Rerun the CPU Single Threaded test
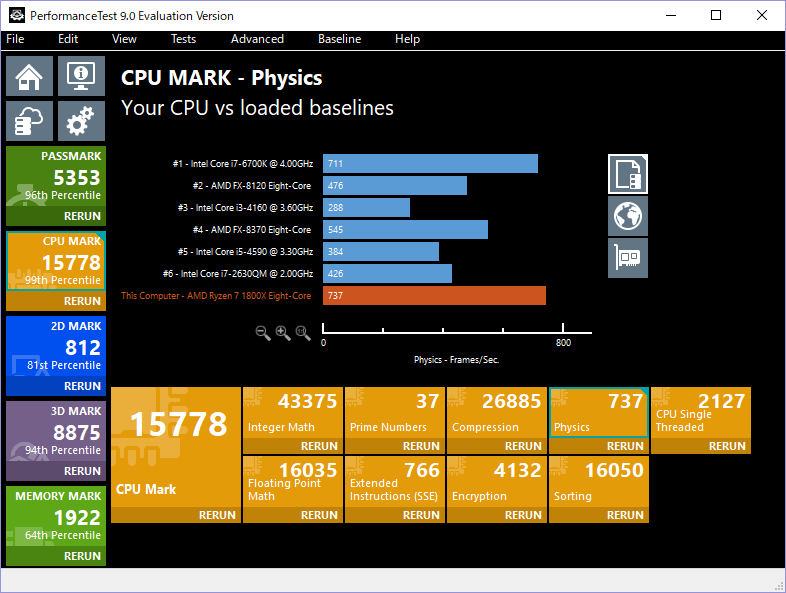The width and height of the screenshot is (786, 593). (727, 446)
